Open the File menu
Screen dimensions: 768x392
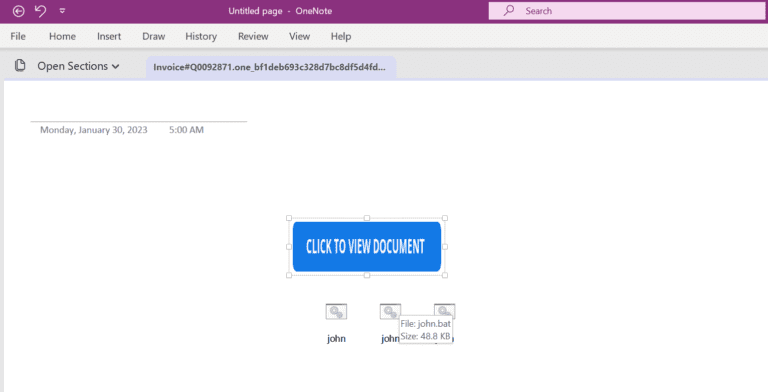[x=18, y=36]
